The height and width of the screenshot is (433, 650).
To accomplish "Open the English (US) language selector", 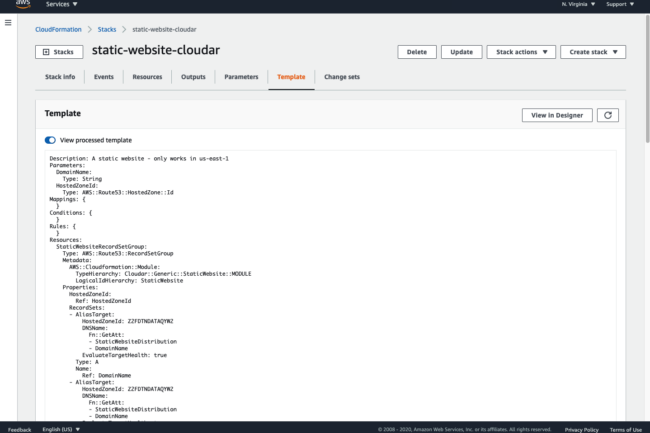I will (x=61, y=429).
